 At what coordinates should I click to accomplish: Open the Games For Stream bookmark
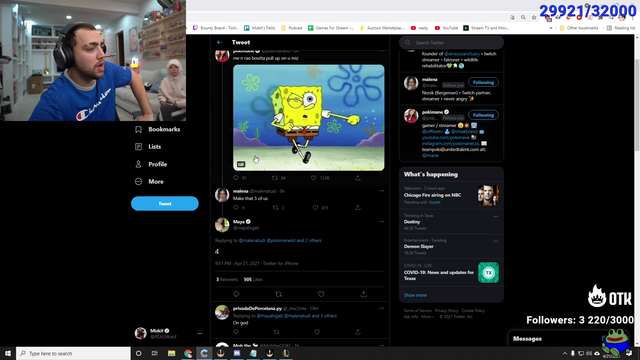(x=331, y=28)
